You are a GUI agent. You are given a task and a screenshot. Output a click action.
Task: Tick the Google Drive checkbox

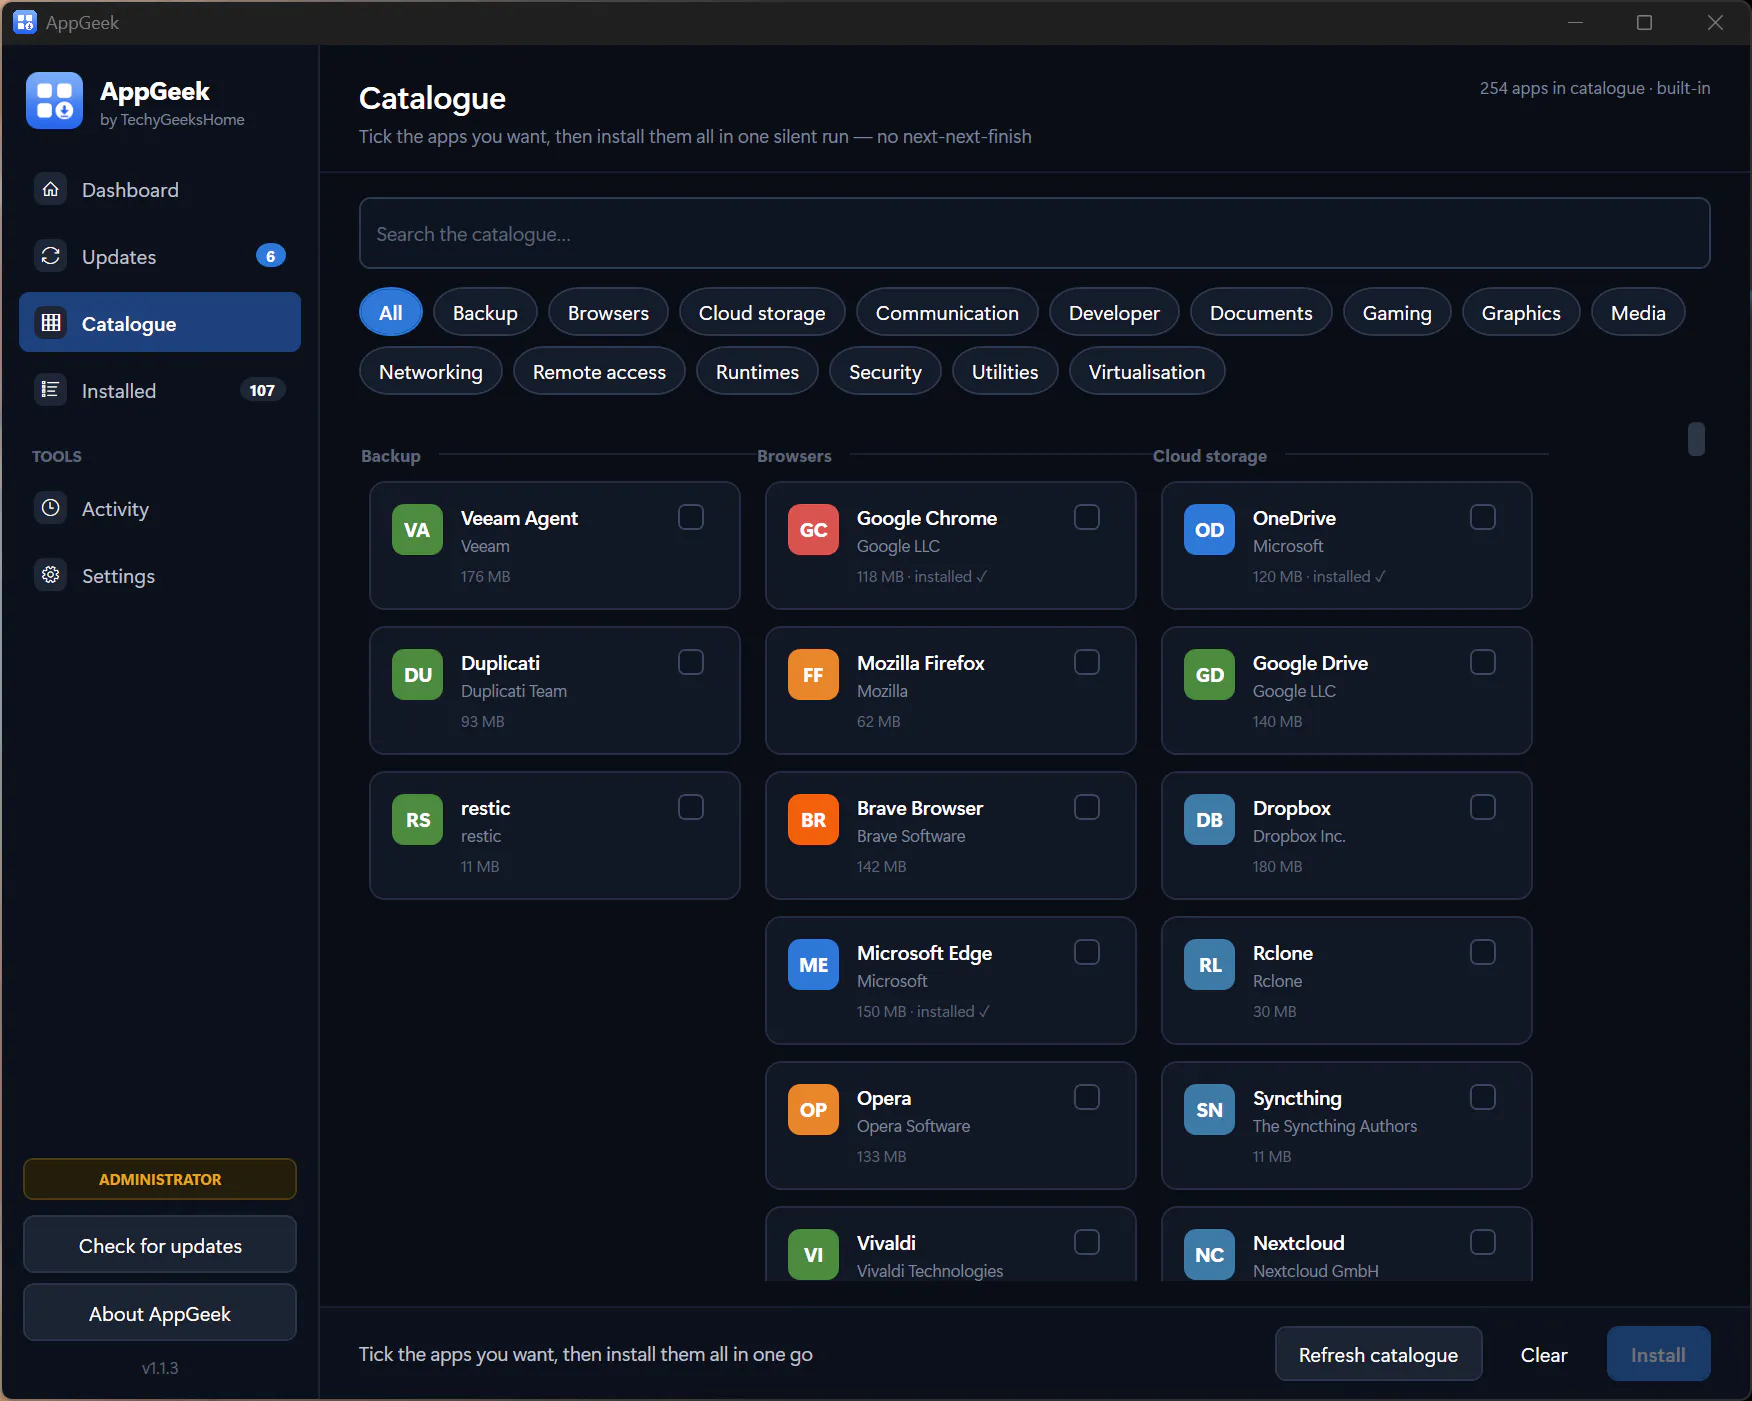coord(1483,662)
